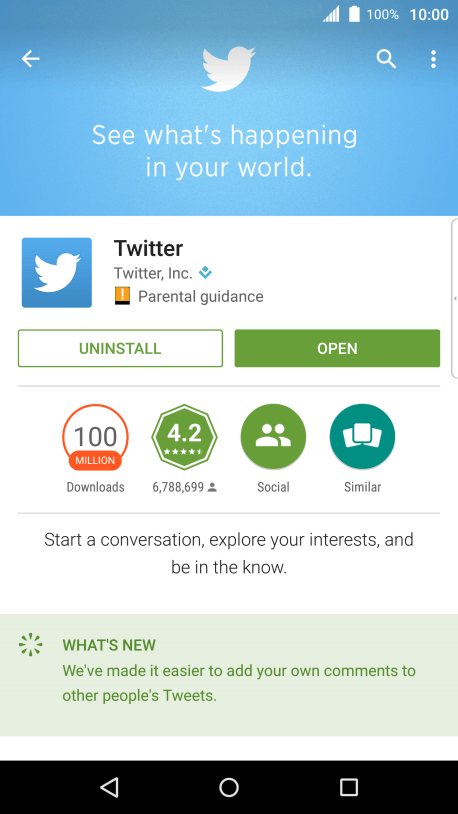The height and width of the screenshot is (814, 458).
Task: Tap the Android Back navigation button
Action: click(109, 787)
